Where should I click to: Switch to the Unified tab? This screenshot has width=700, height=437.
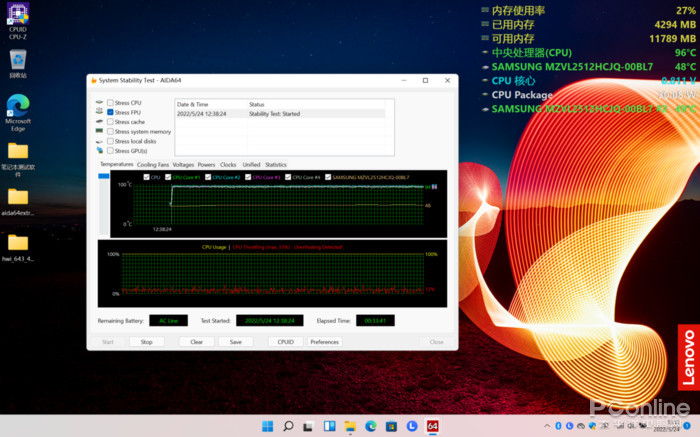tap(251, 165)
